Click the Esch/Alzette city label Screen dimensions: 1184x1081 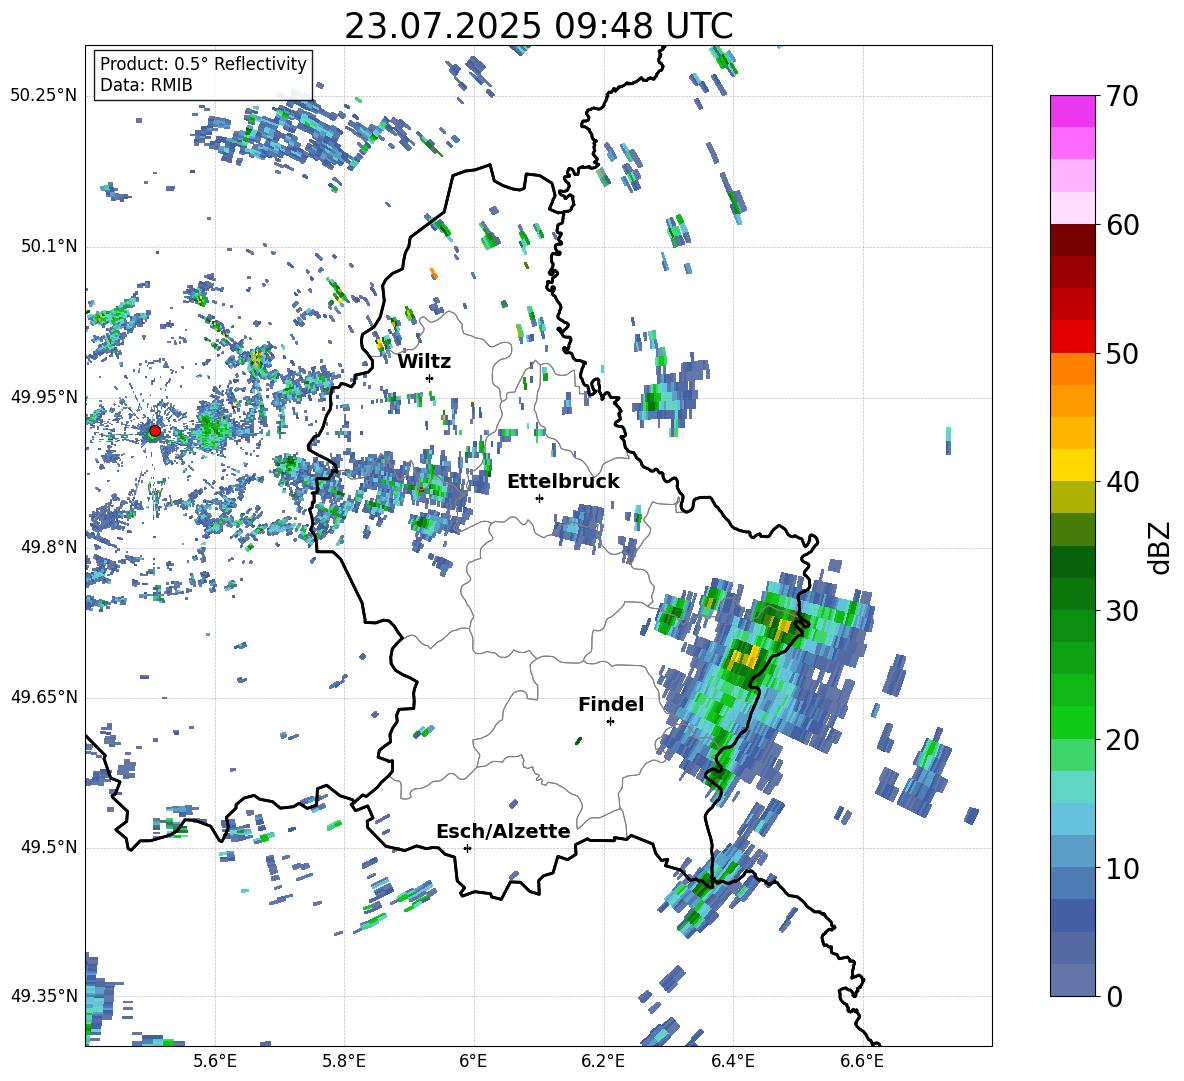tap(503, 831)
